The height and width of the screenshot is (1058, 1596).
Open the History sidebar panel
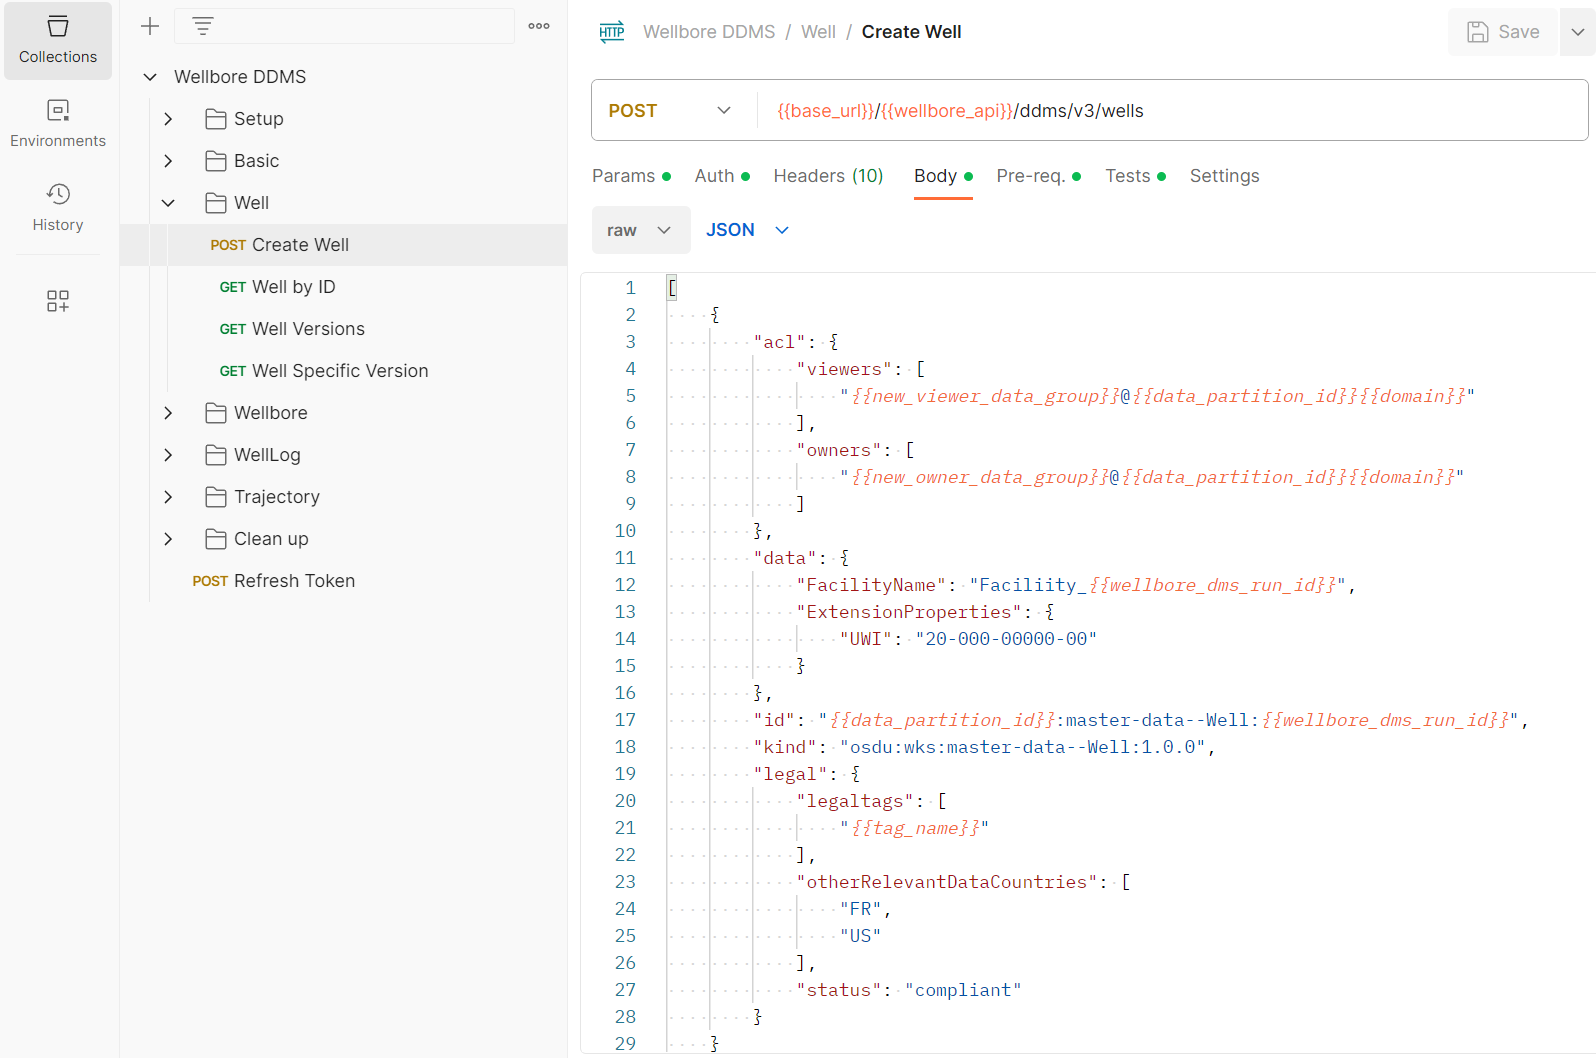[58, 208]
